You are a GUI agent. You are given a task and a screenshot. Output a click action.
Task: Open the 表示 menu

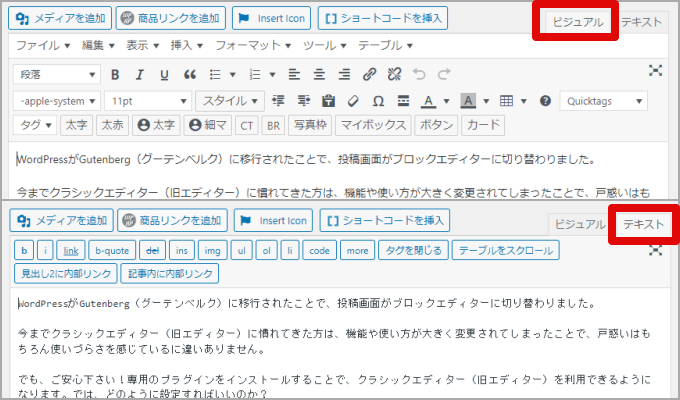tap(143, 45)
